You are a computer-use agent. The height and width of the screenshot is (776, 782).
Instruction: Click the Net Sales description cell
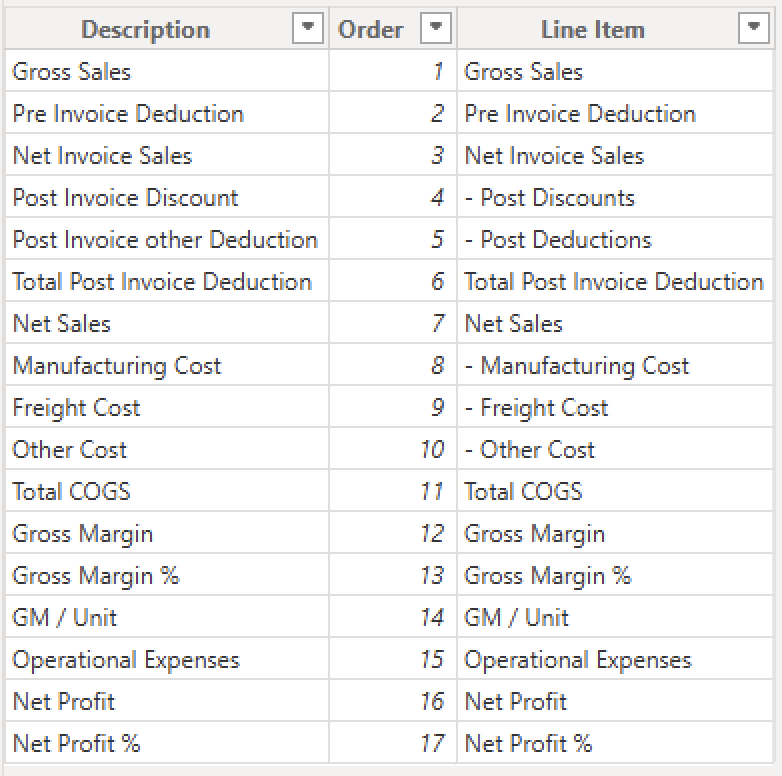167,322
